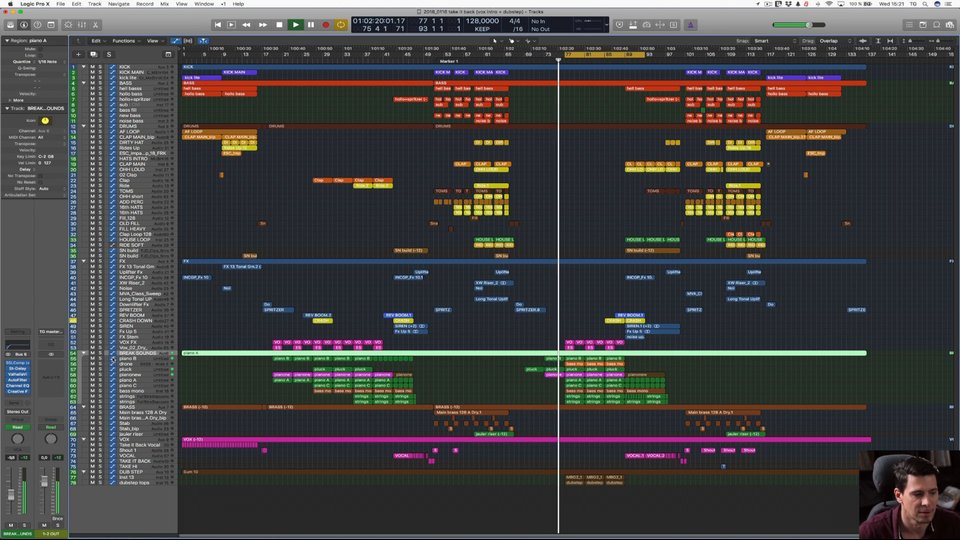Adjust horizontal zoom slider
The height and width of the screenshot is (540, 960).
[936, 41]
